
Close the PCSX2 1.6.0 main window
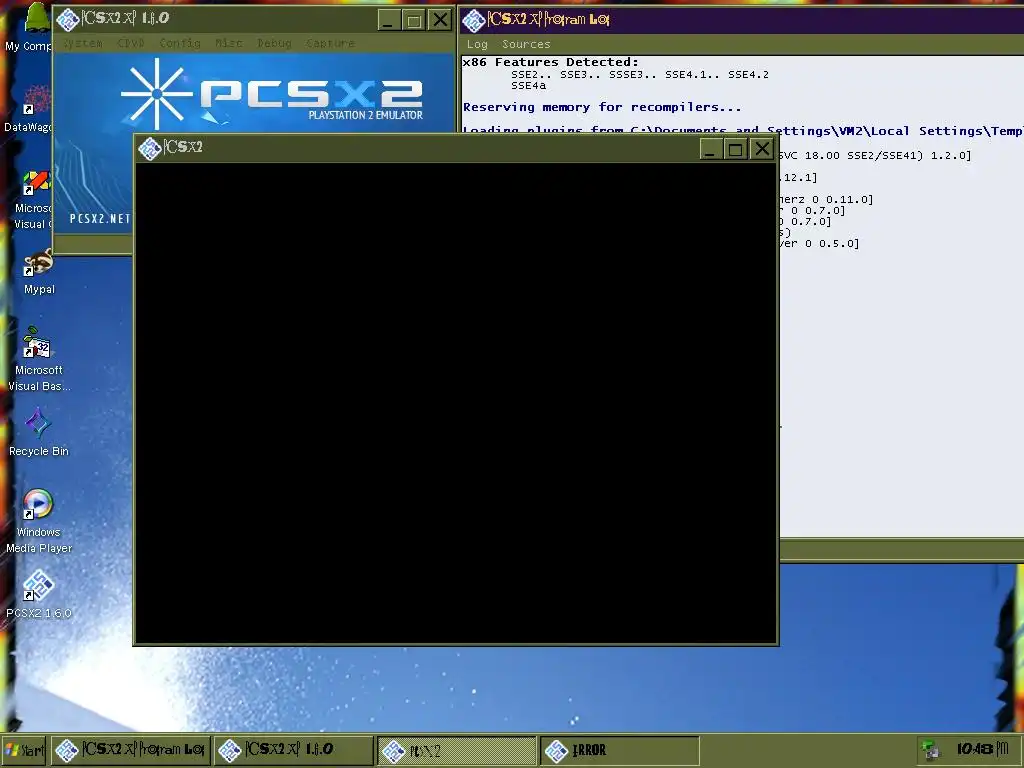(x=441, y=20)
